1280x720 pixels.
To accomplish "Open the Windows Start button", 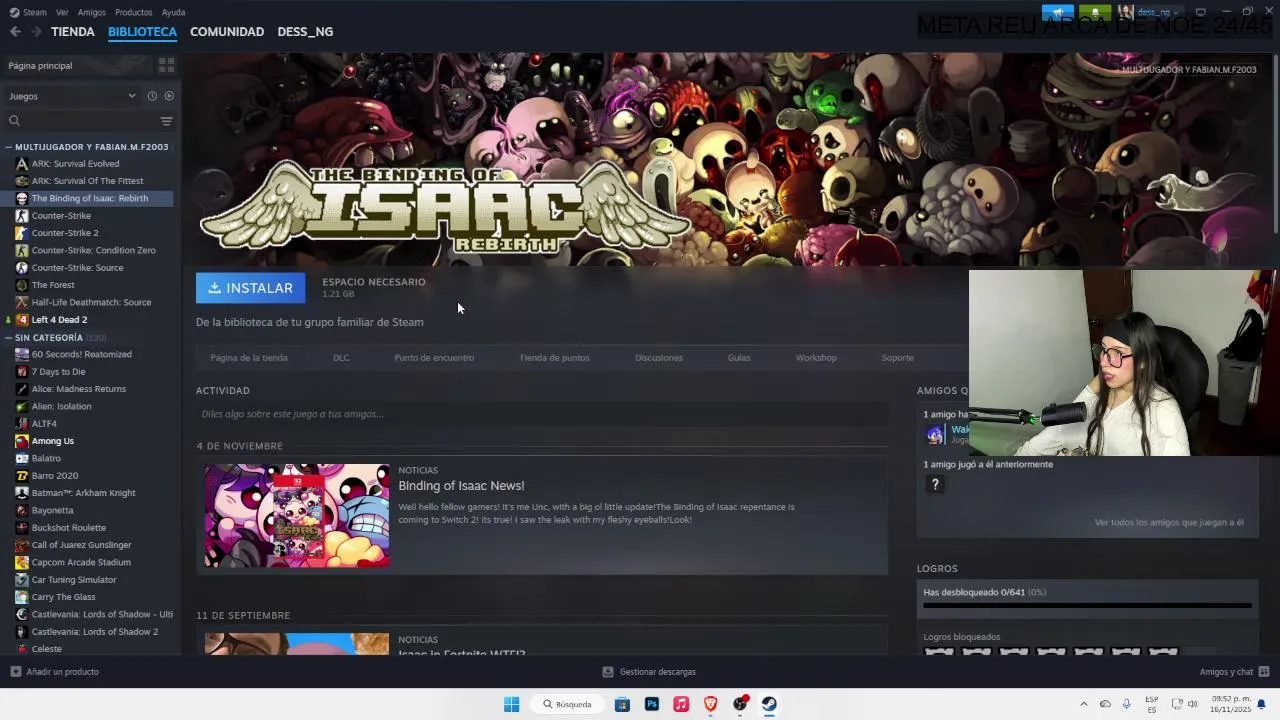I will pyautogui.click(x=511, y=704).
